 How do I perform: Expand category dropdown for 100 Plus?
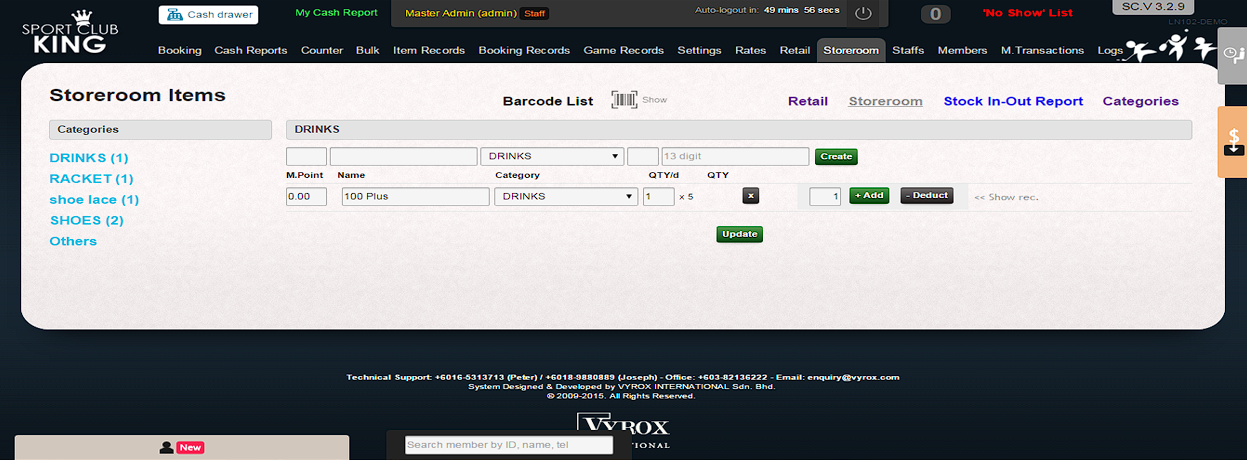pyautogui.click(x=565, y=197)
